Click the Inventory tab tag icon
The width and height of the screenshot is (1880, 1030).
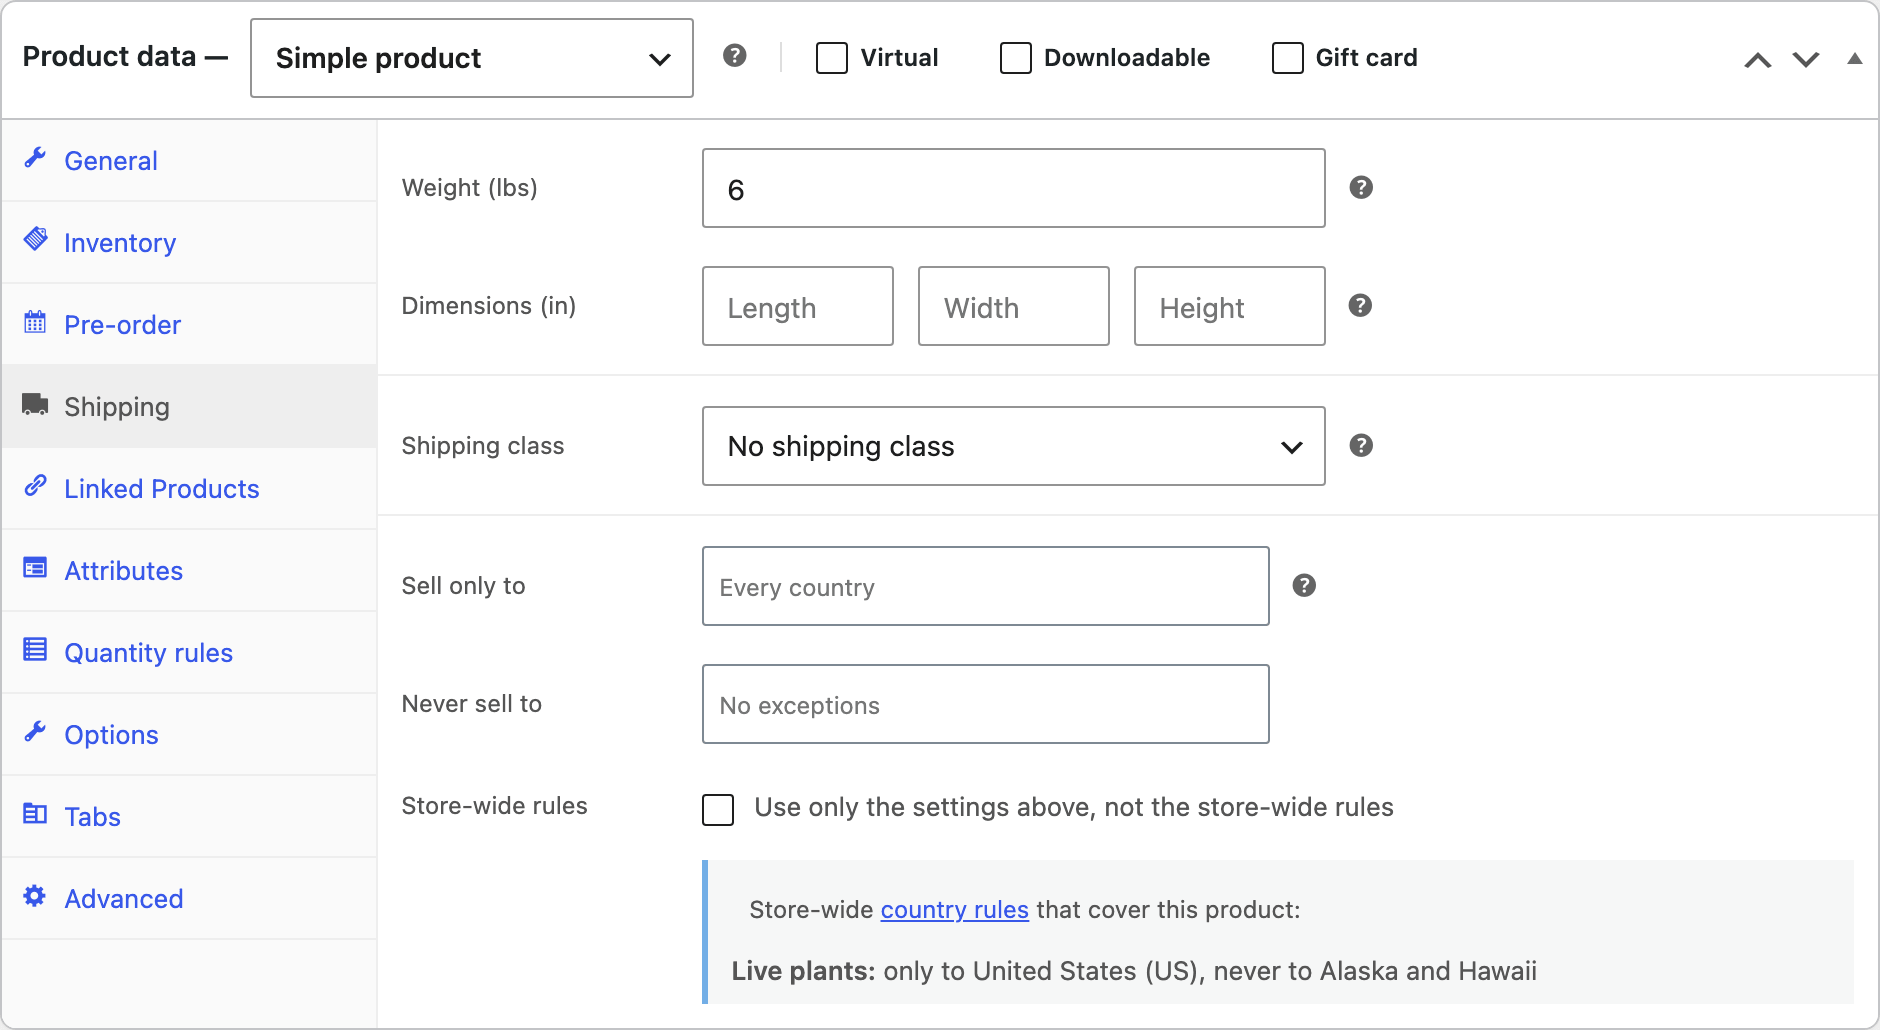(x=36, y=240)
